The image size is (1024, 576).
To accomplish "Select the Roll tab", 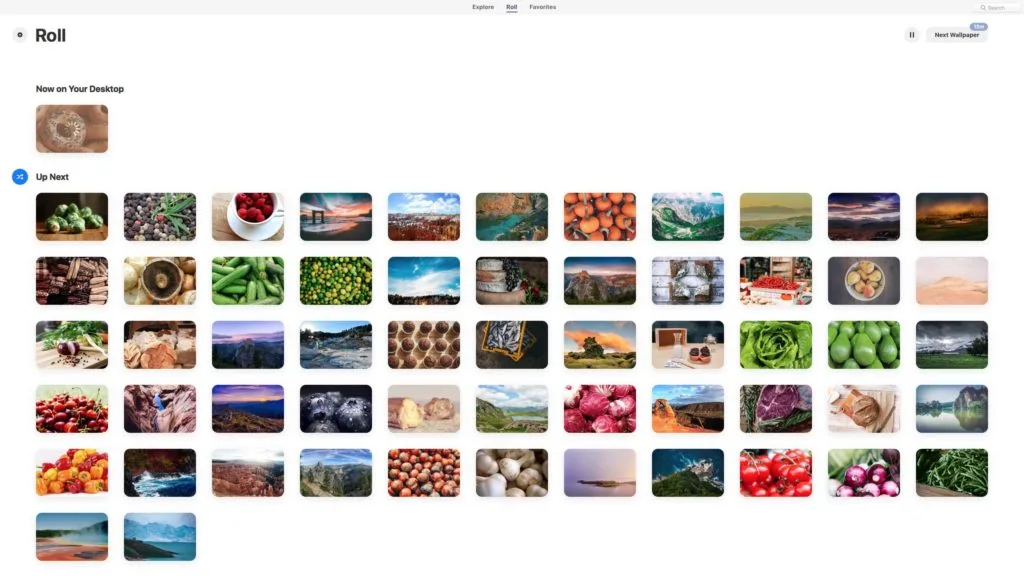I will 511,7.
